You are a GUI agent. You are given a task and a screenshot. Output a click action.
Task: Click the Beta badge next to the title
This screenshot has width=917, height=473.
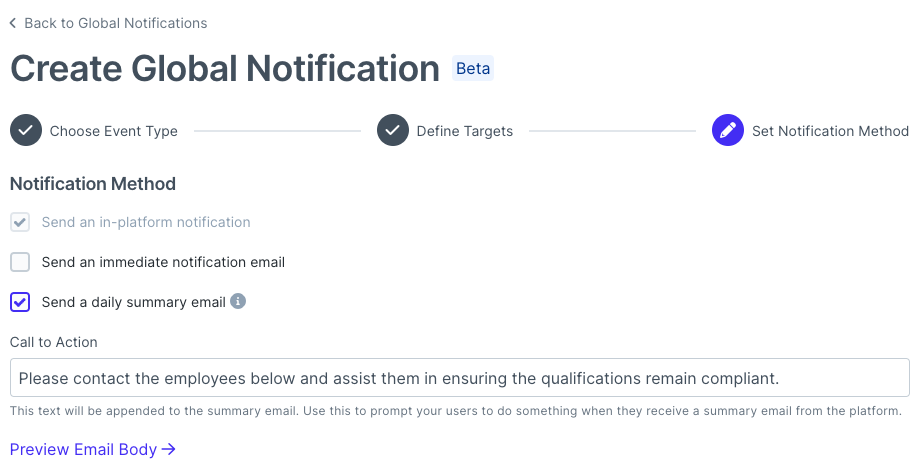pos(473,68)
